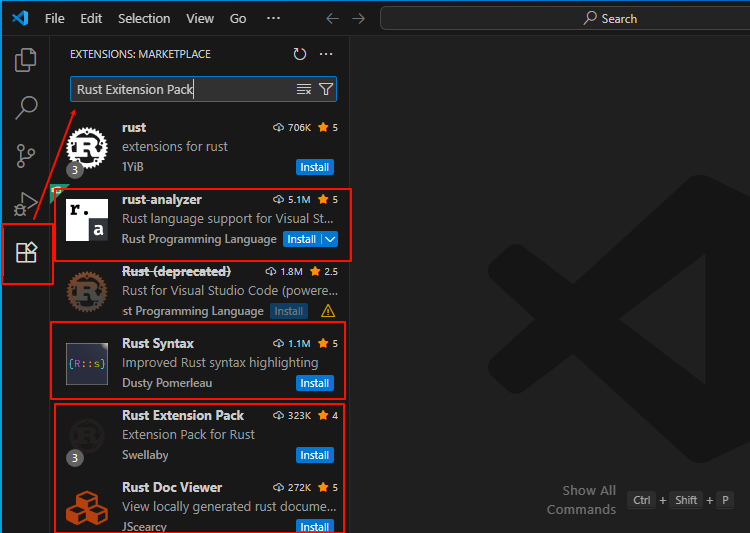Go back with the left arrow

[332, 19]
